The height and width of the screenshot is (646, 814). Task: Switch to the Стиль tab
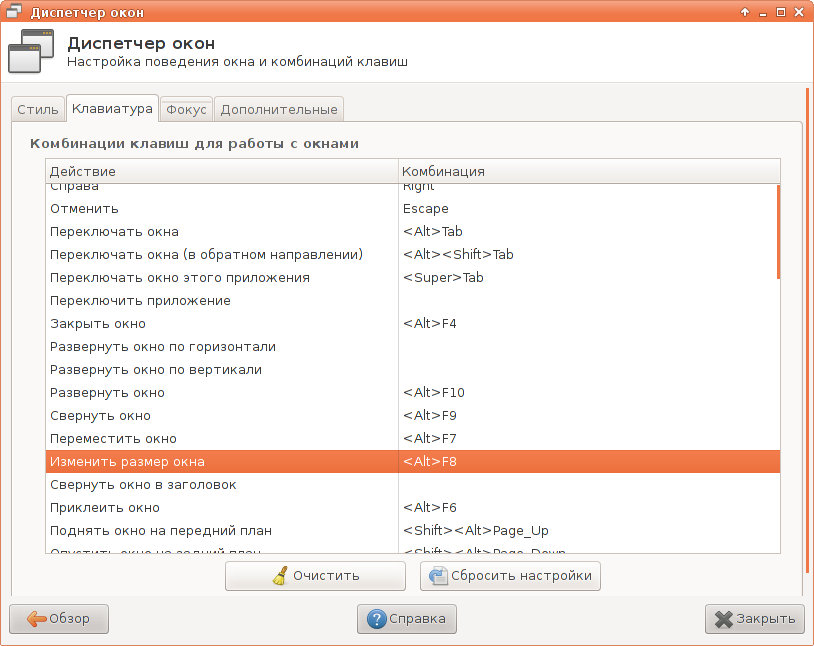[x=38, y=109]
